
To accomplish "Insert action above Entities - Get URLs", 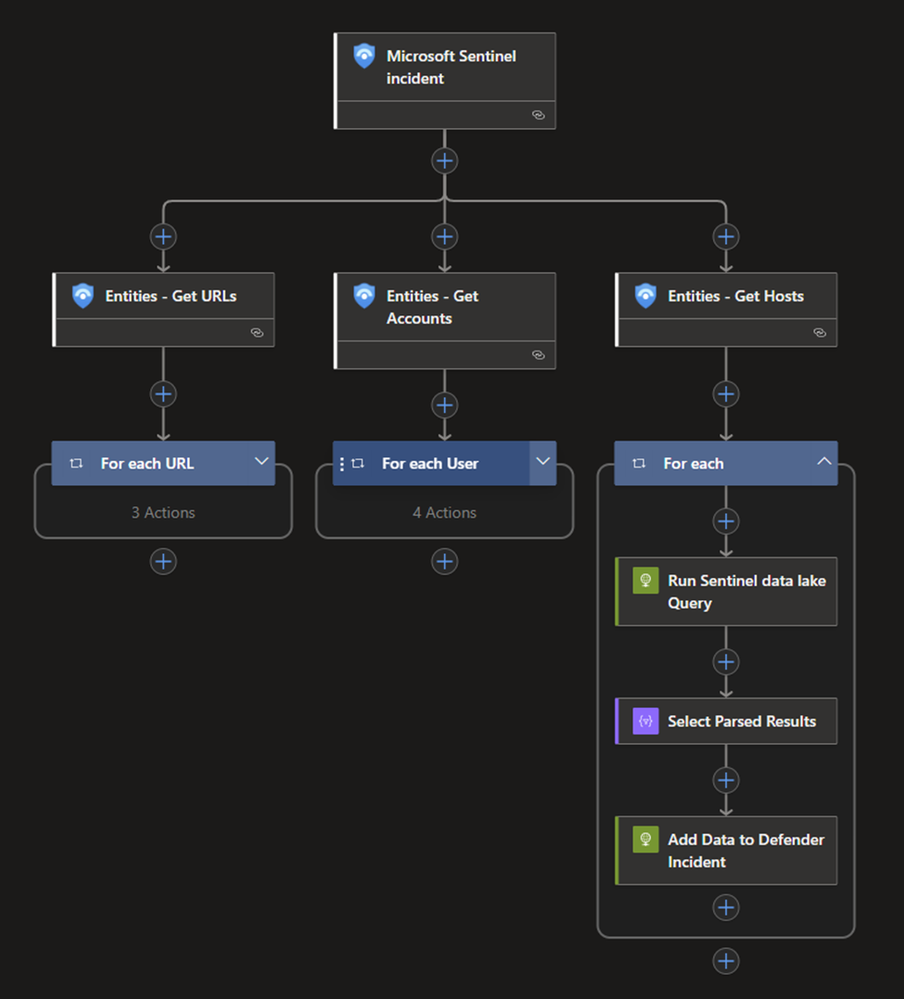I will pyautogui.click(x=163, y=237).
